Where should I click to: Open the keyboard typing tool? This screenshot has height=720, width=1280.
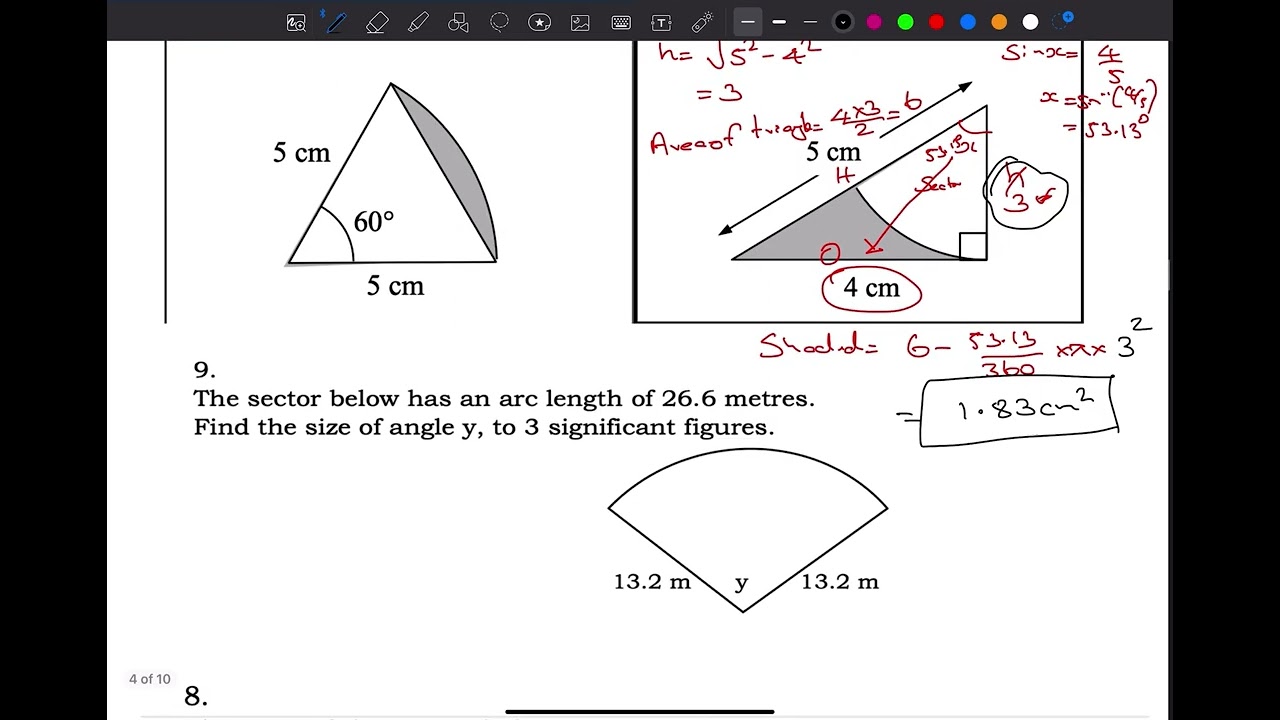621,22
